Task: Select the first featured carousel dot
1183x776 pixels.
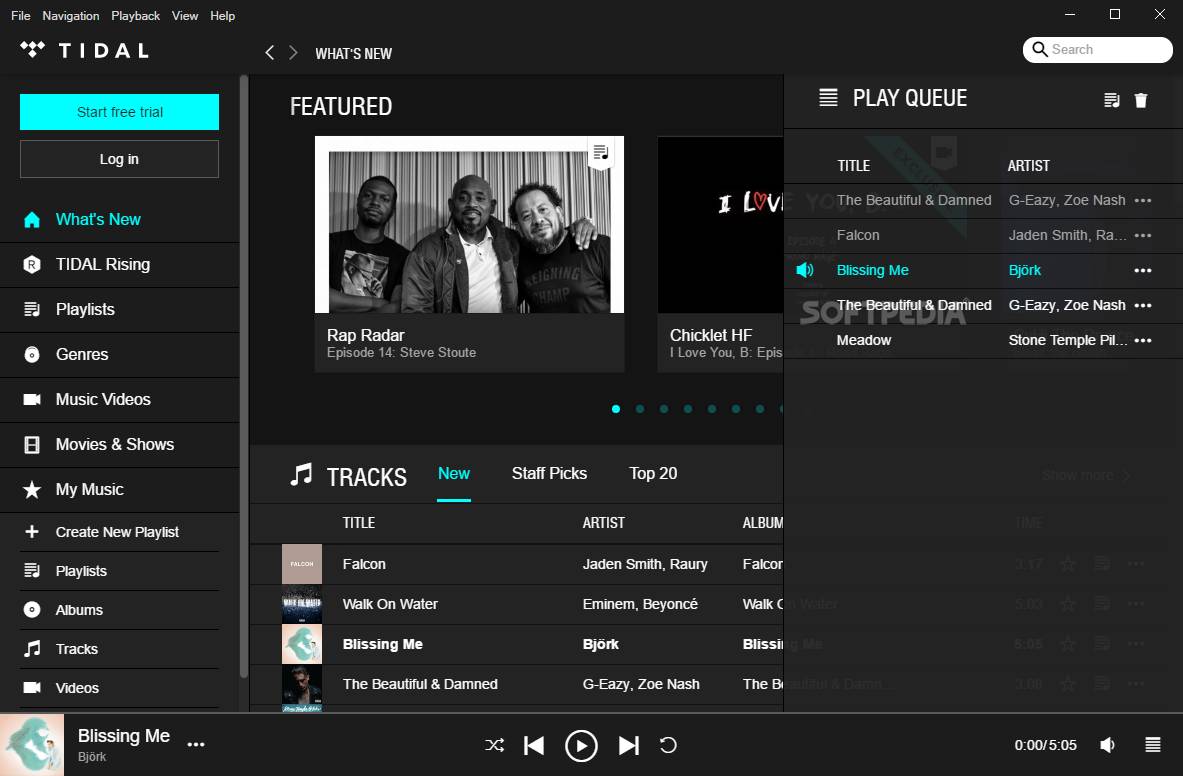Action: click(616, 409)
